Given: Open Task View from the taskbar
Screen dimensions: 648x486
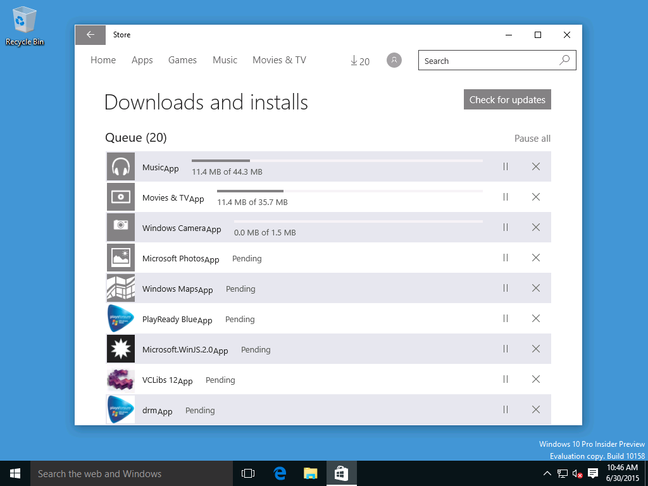Looking at the screenshot, I should [248, 474].
